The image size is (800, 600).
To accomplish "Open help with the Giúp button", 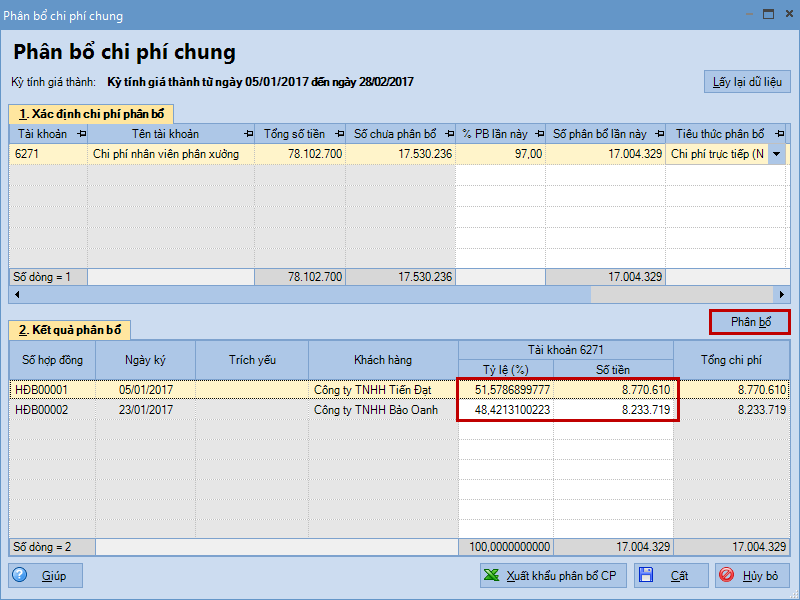I will (46, 576).
